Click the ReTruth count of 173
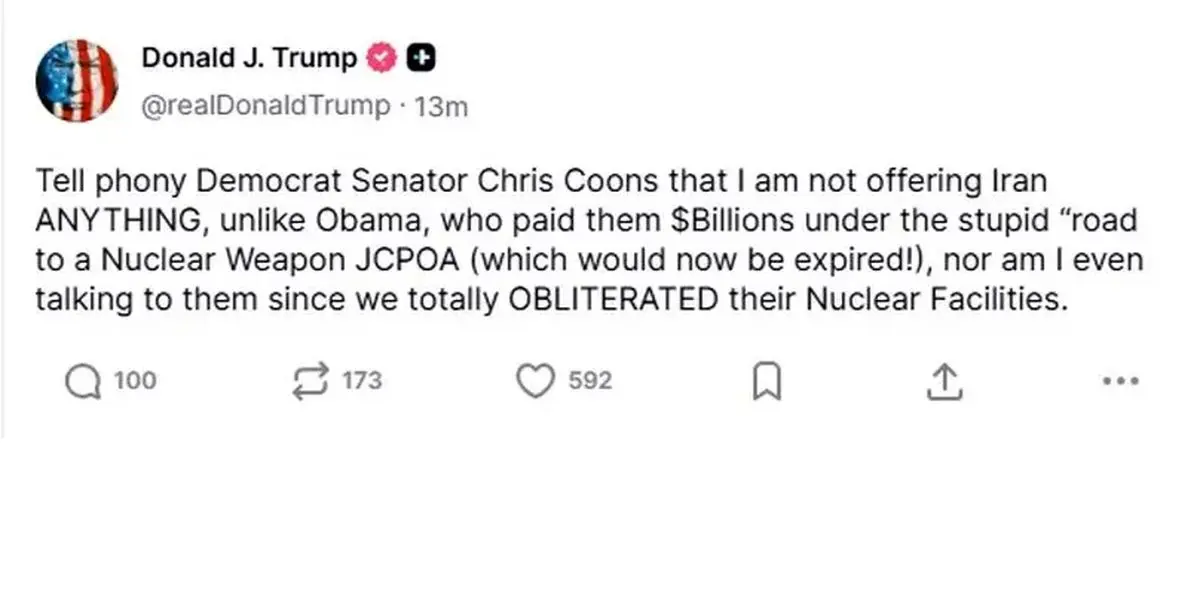1200x600 pixels. [x=362, y=381]
